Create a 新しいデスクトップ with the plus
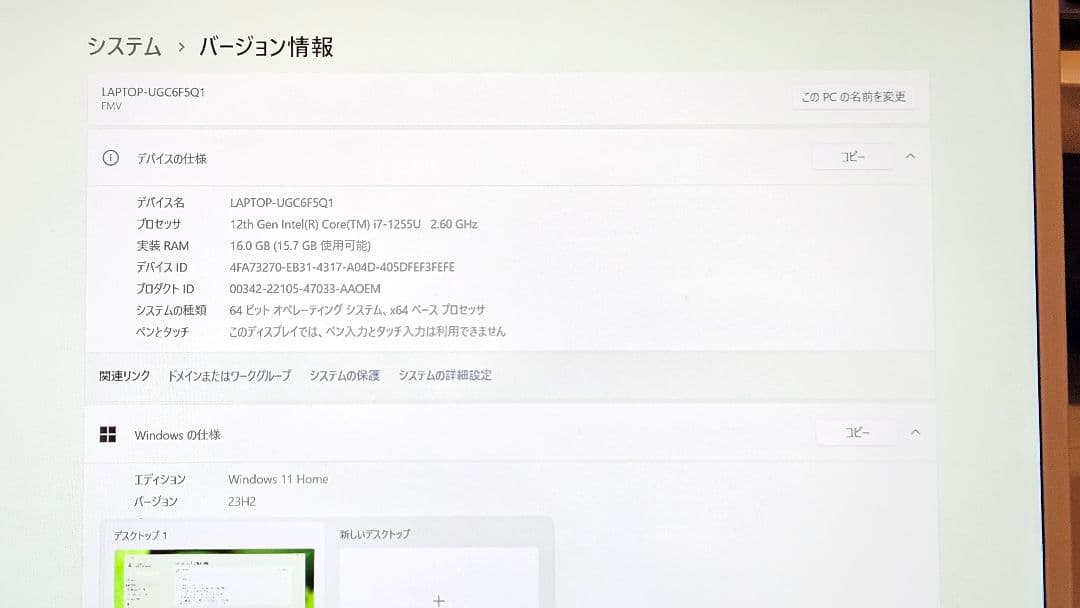Screen dimensions: 1080x608 (439, 598)
